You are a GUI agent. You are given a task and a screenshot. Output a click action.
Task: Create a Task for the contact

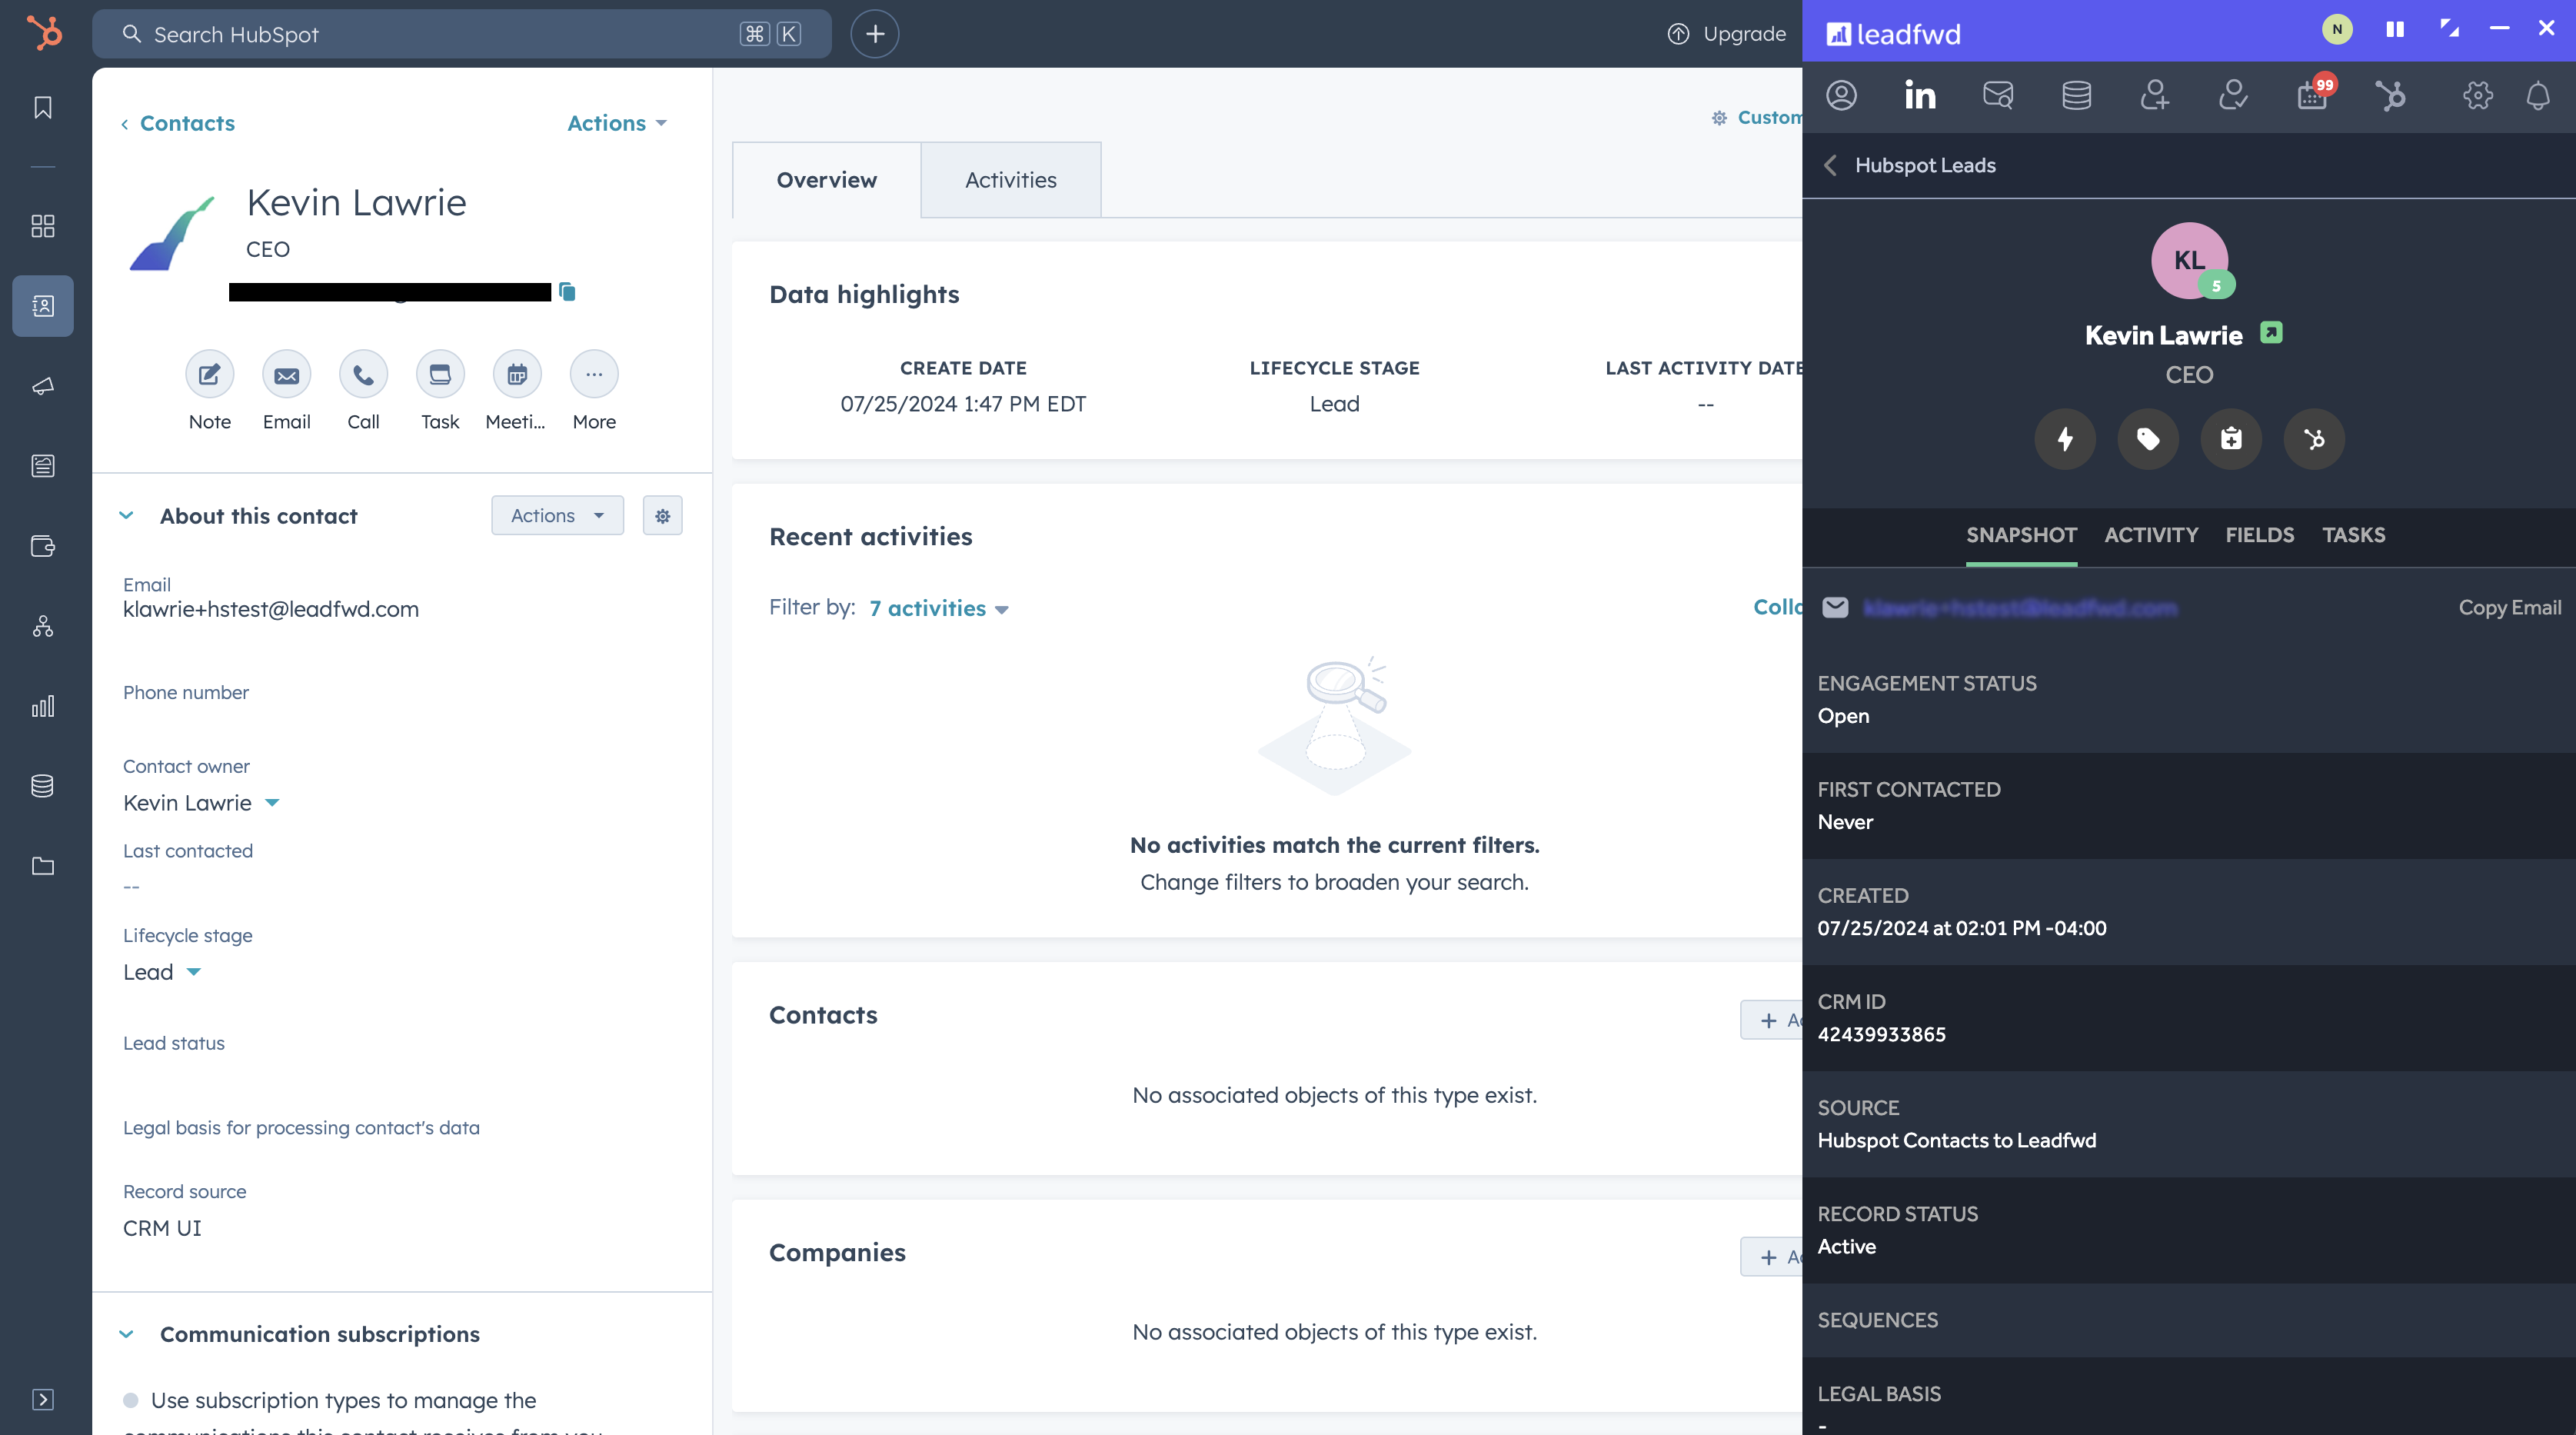tap(440, 374)
